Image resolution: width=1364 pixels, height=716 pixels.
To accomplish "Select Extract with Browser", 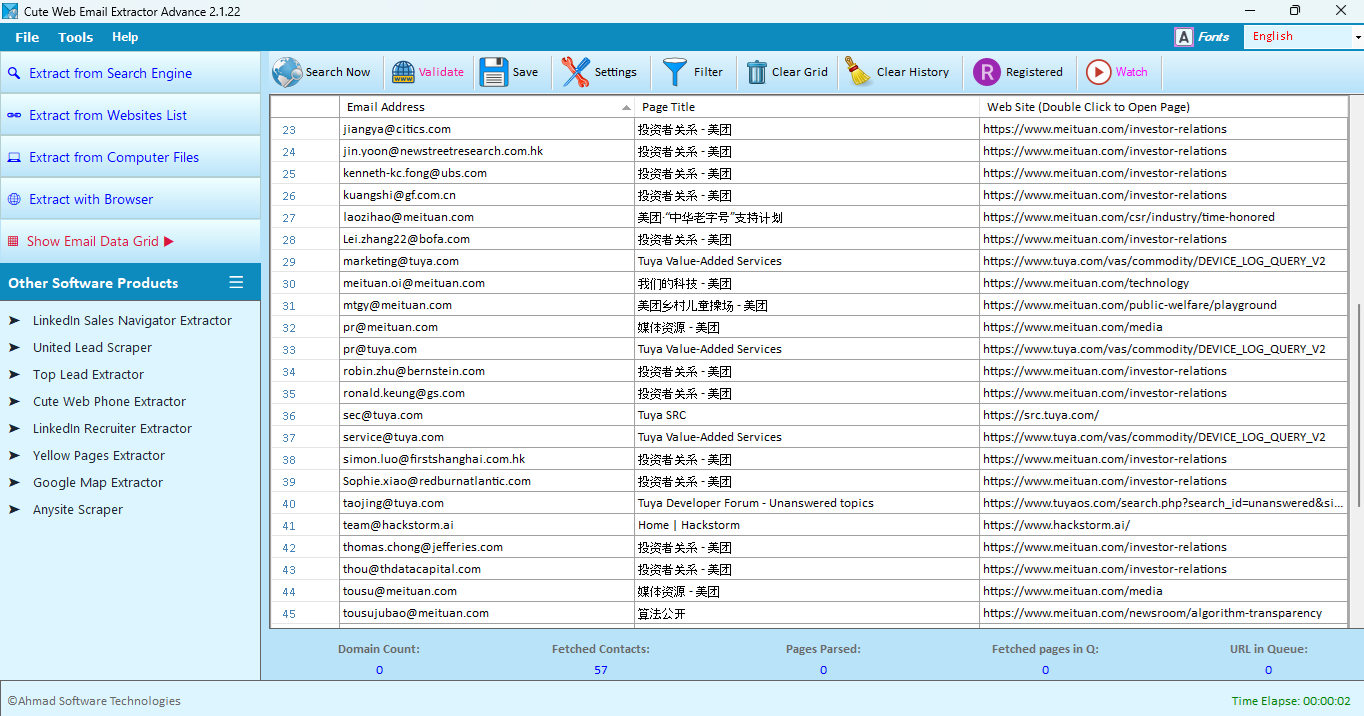I will [x=130, y=199].
